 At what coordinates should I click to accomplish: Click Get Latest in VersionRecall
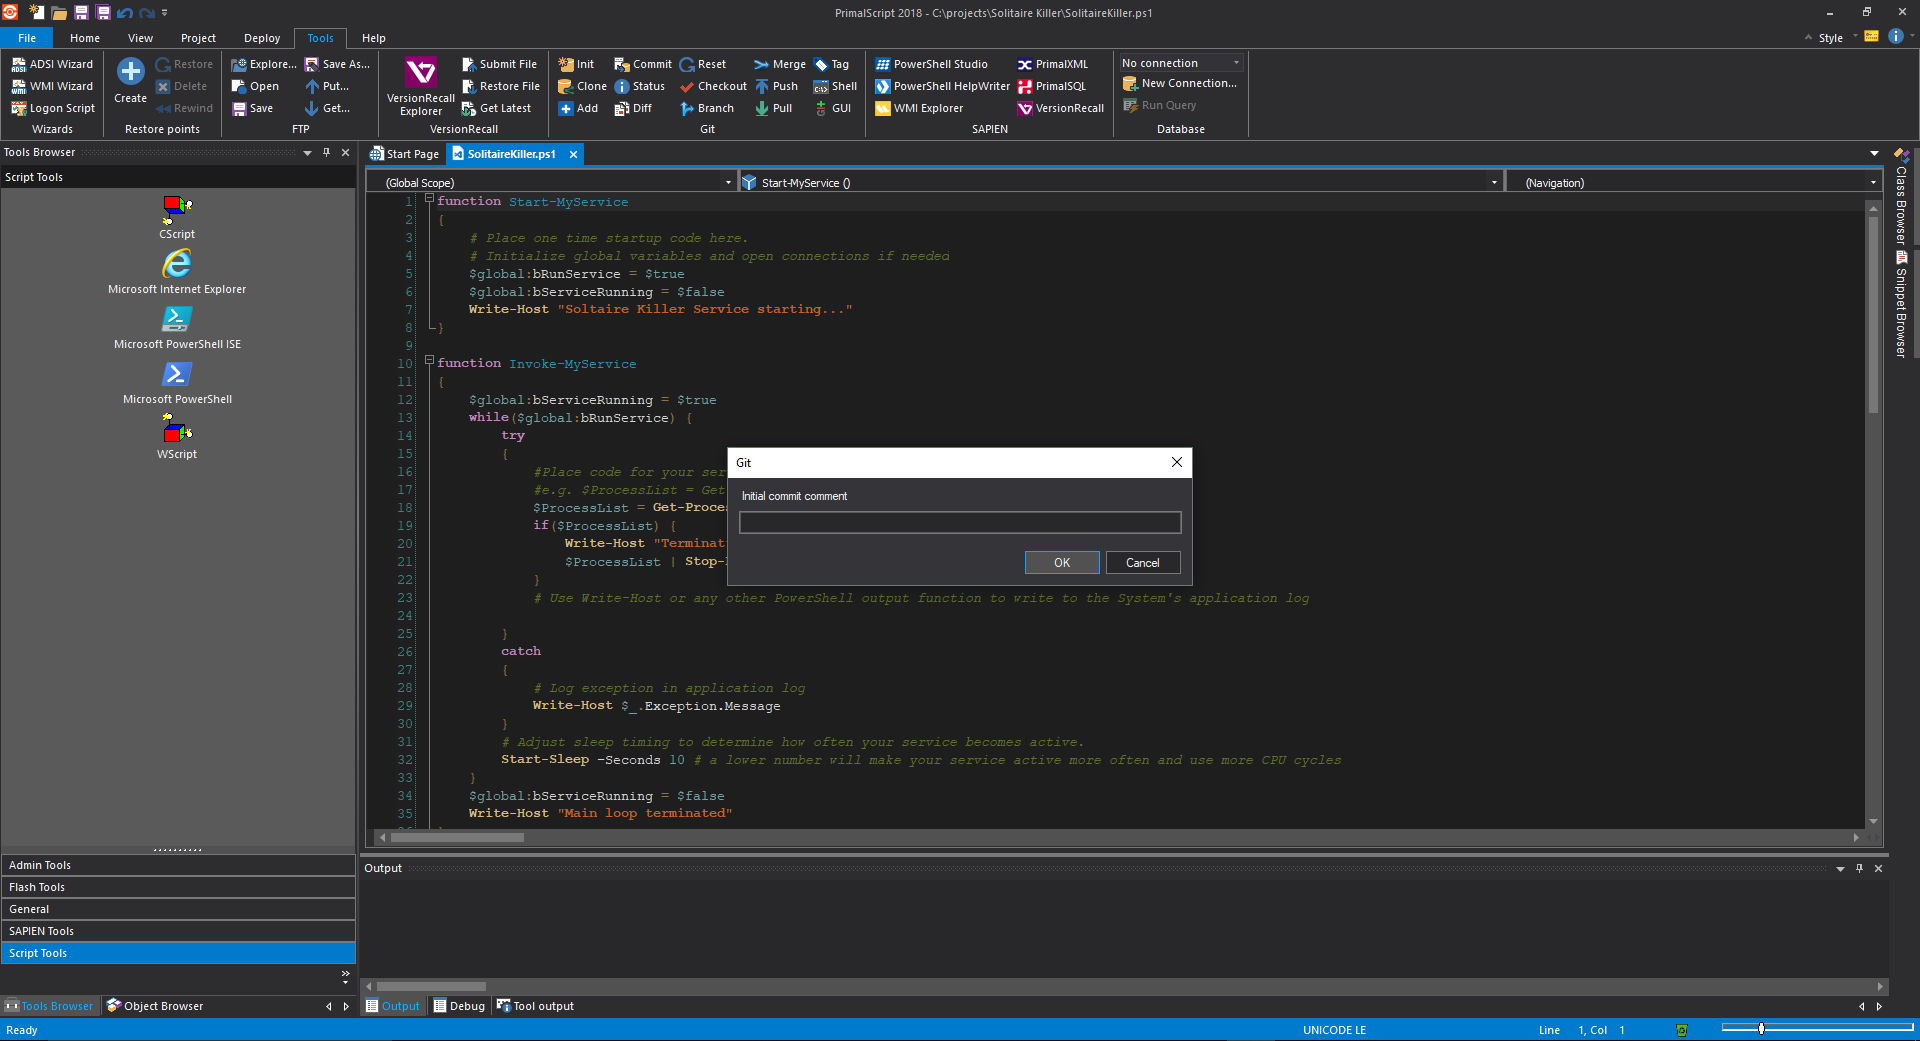pos(496,108)
